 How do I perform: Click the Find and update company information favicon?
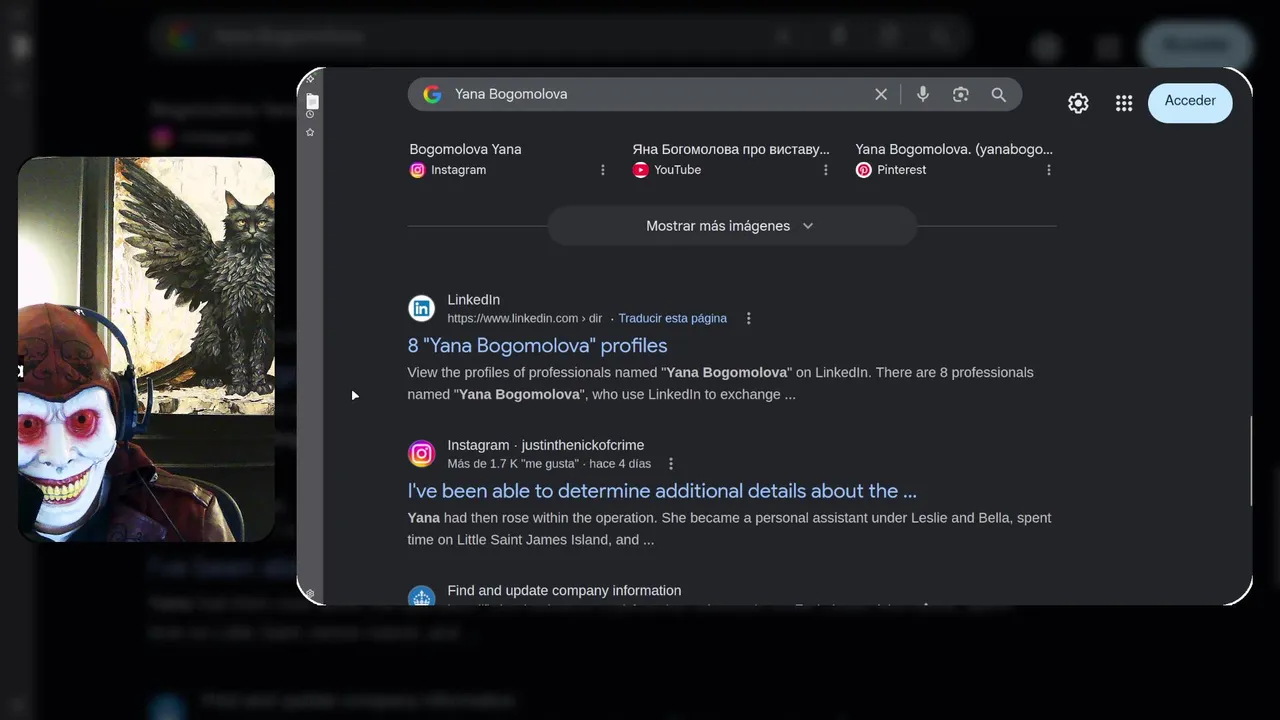point(422,597)
